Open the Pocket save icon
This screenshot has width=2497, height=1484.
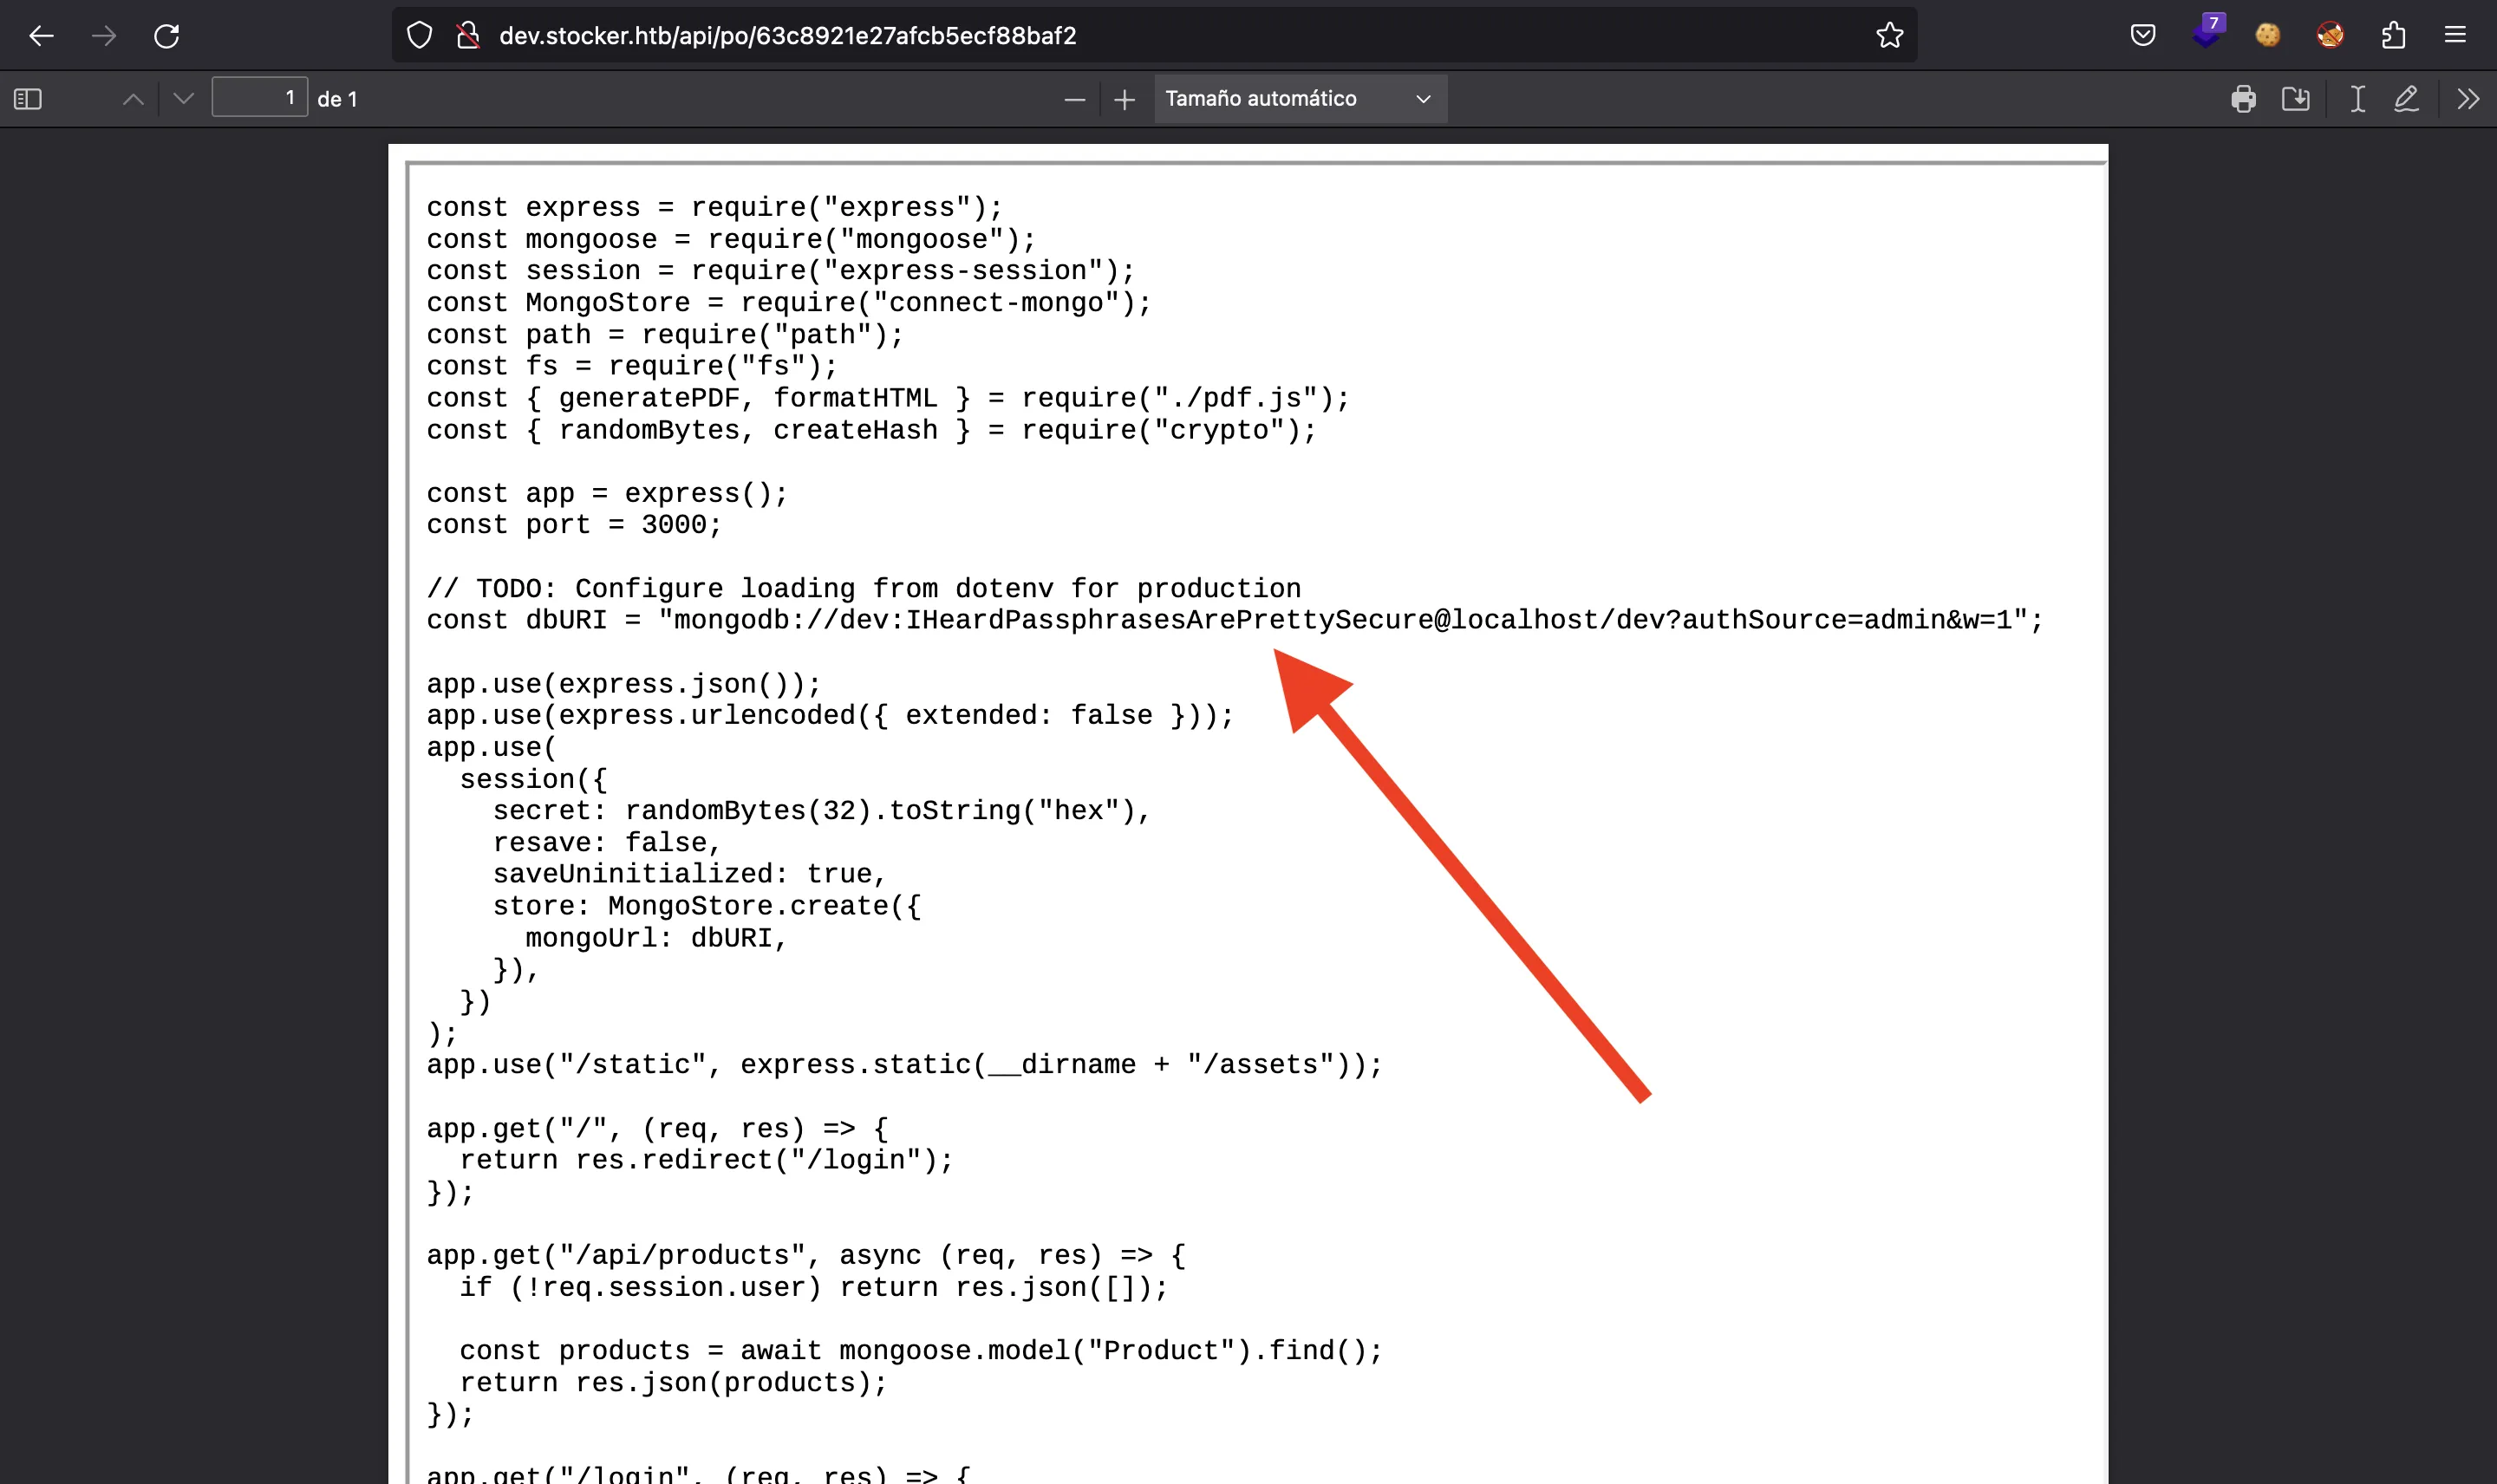point(2143,36)
